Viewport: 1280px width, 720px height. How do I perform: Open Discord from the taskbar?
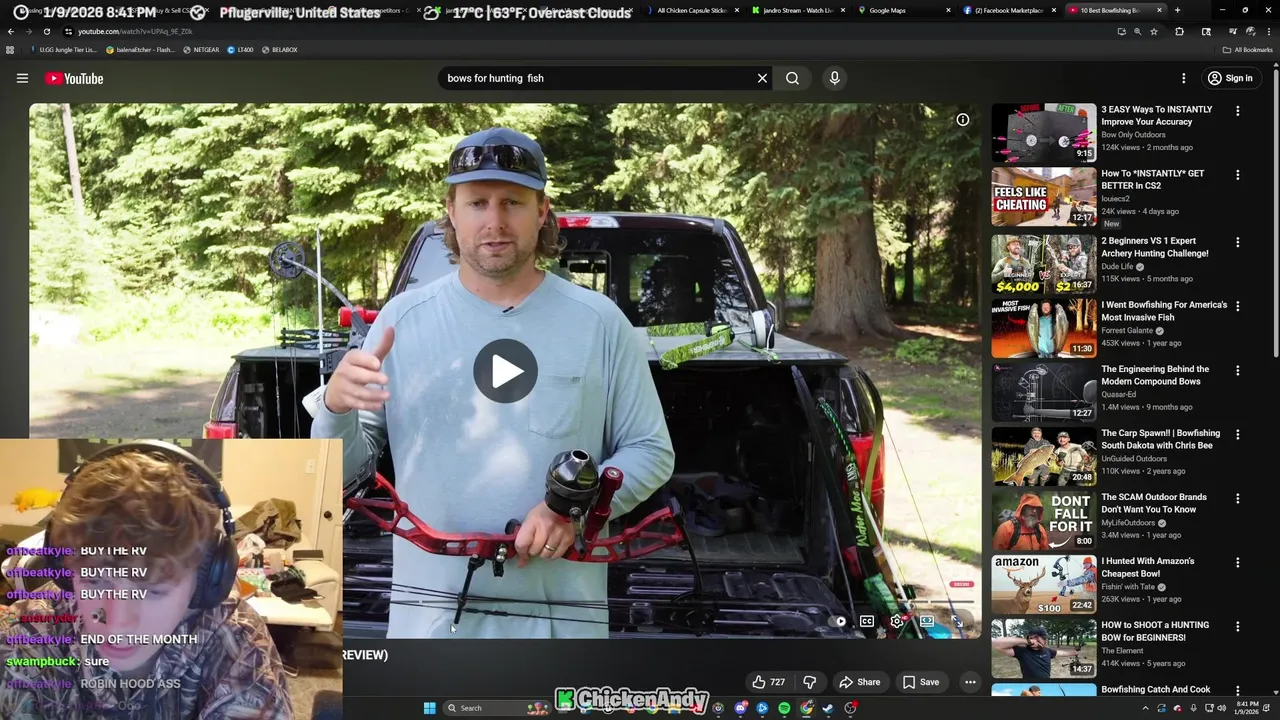click(x=741, y=708)
